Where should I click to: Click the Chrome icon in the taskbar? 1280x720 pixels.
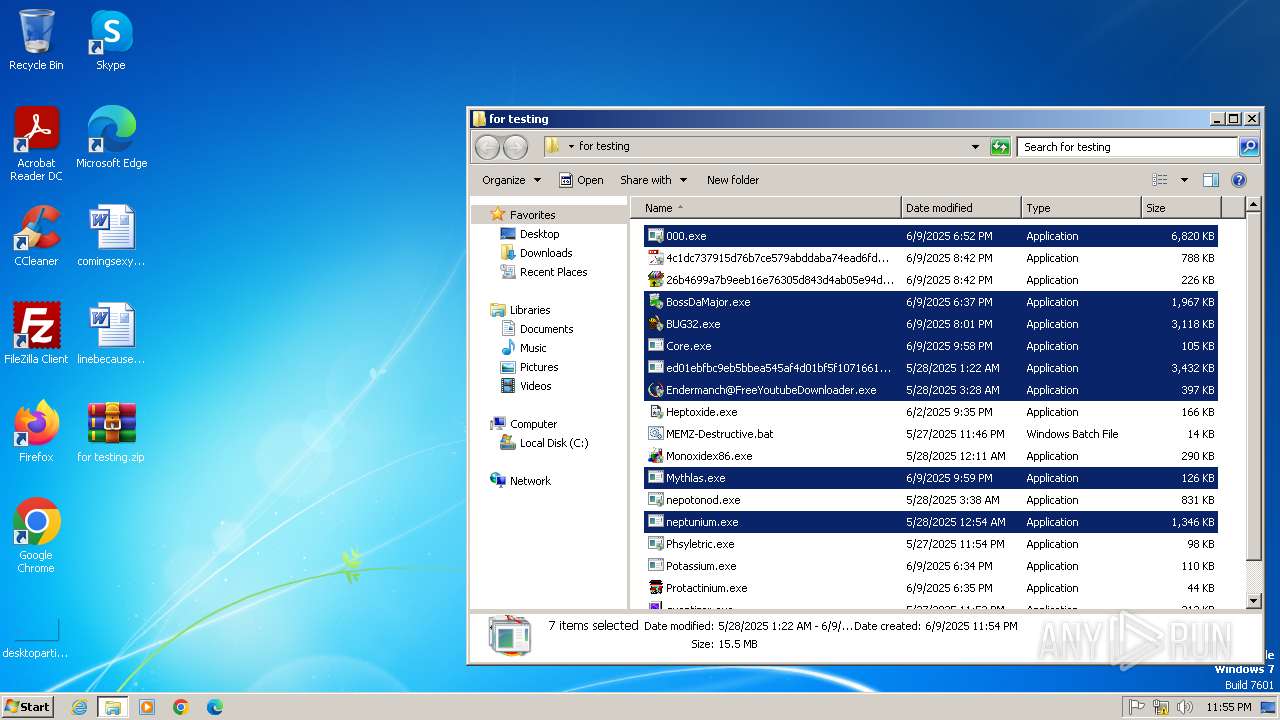tap(180, 707)
